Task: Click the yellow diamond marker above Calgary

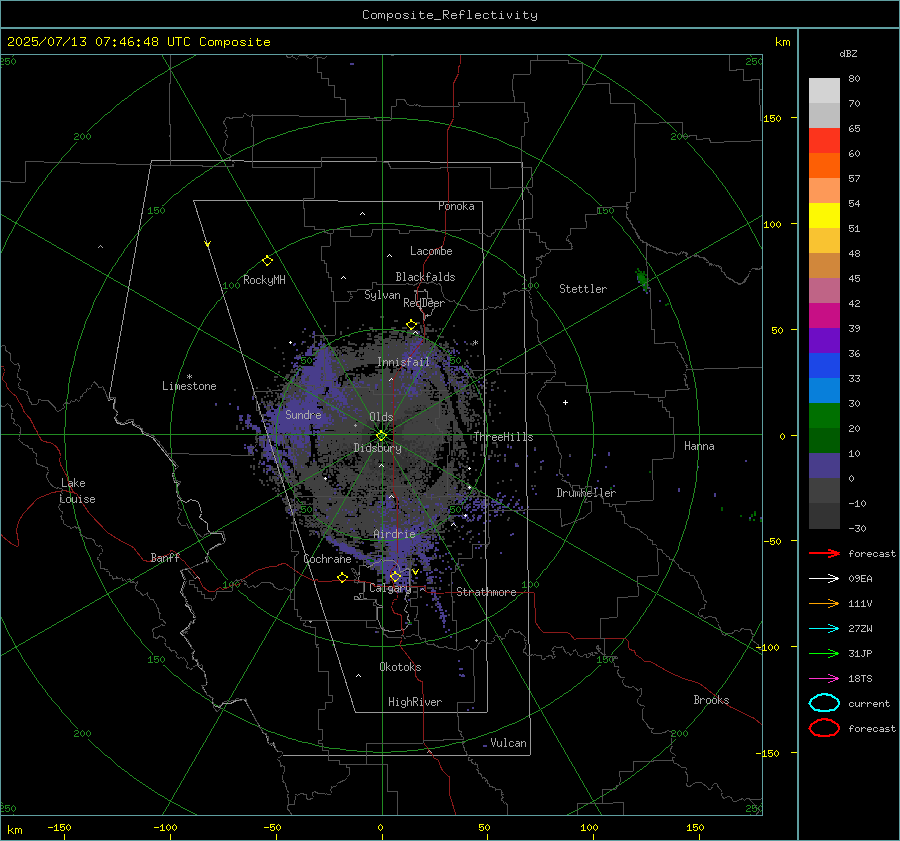Action: point(395,576)
